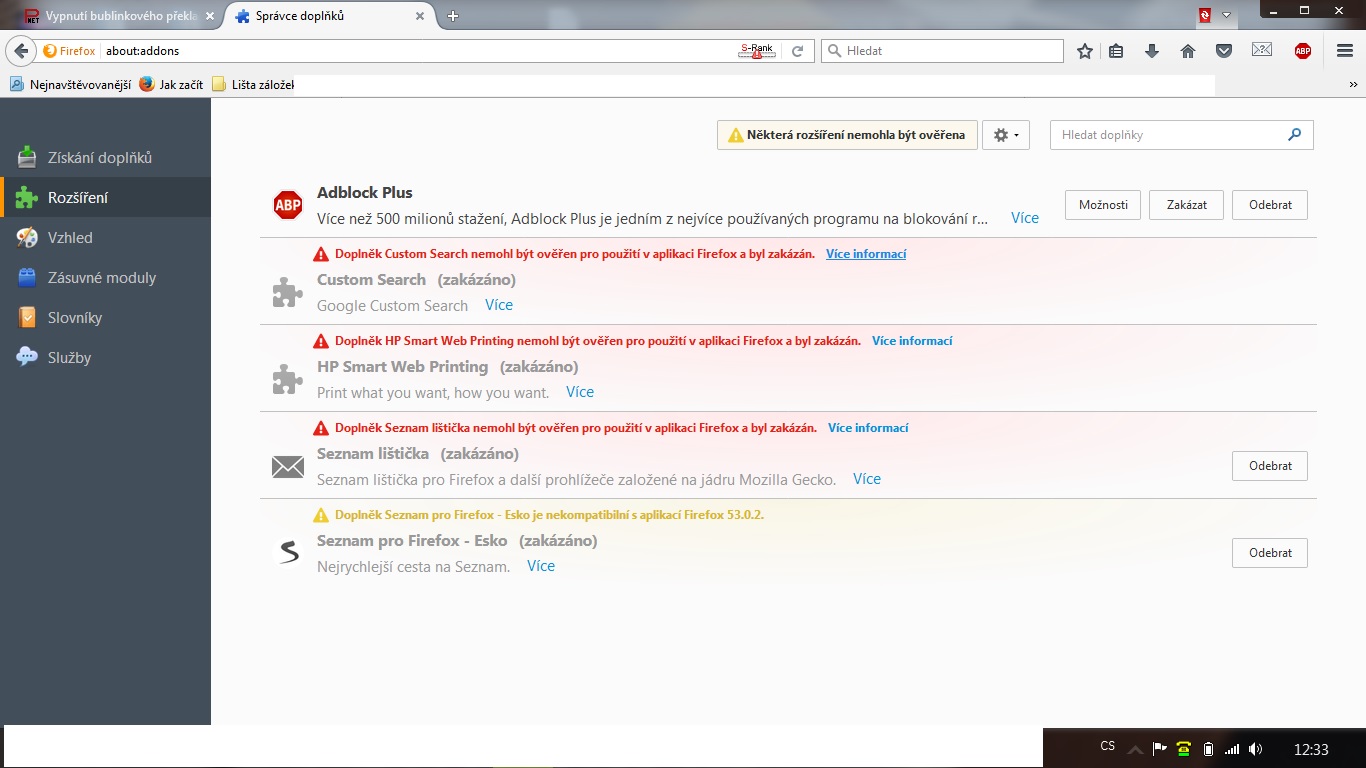Remove Seznam pro Firefox - Esko with 'Odebrat'

(x=1270, y=553)
